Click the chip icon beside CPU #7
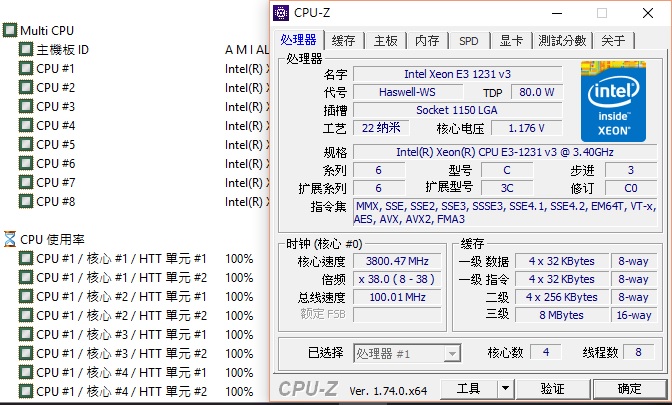This screenshot has height=405, width=672. (26, 182)
